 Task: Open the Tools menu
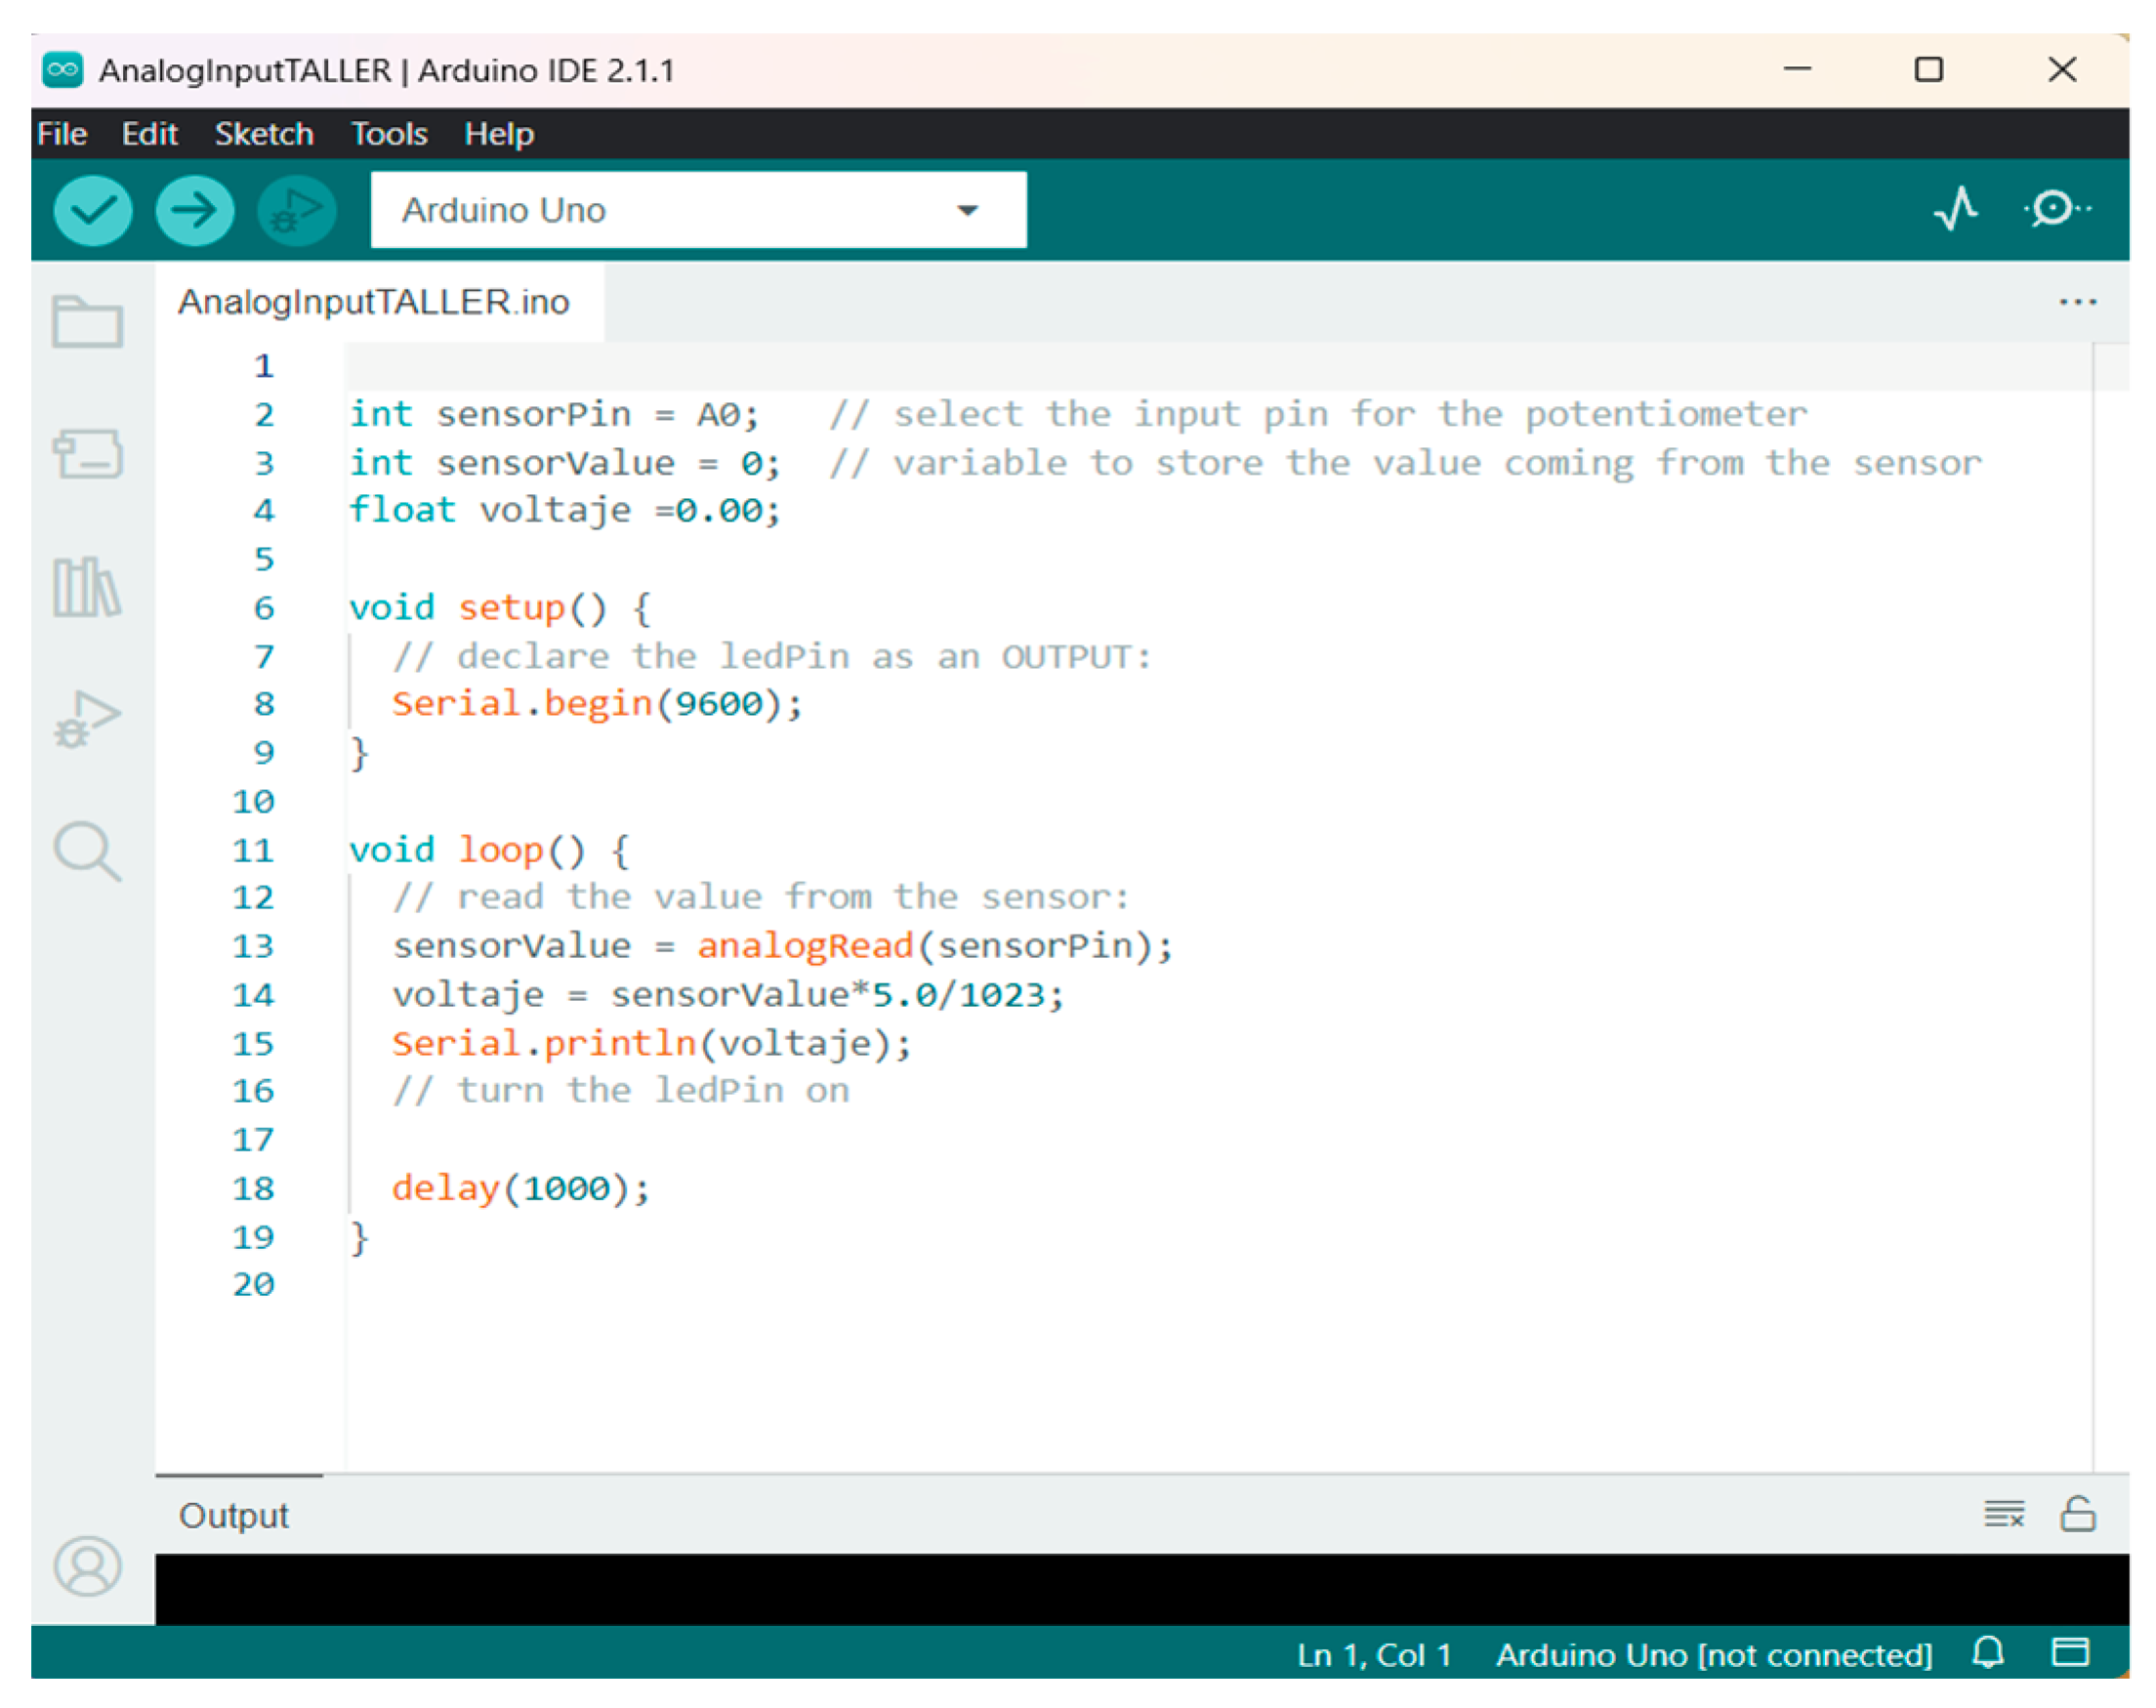coord(389,134)
